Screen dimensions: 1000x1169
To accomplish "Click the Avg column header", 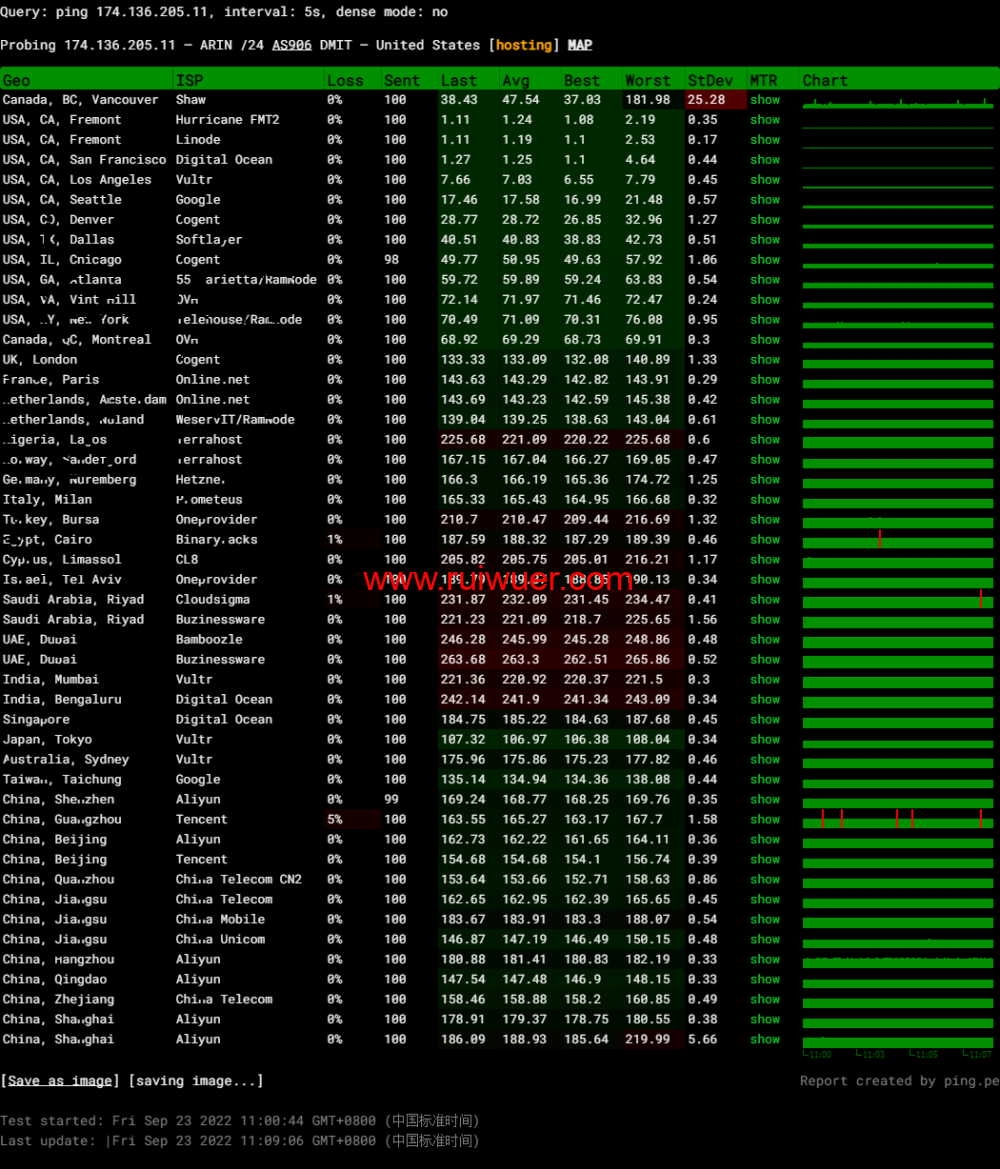I will [516, 80].
